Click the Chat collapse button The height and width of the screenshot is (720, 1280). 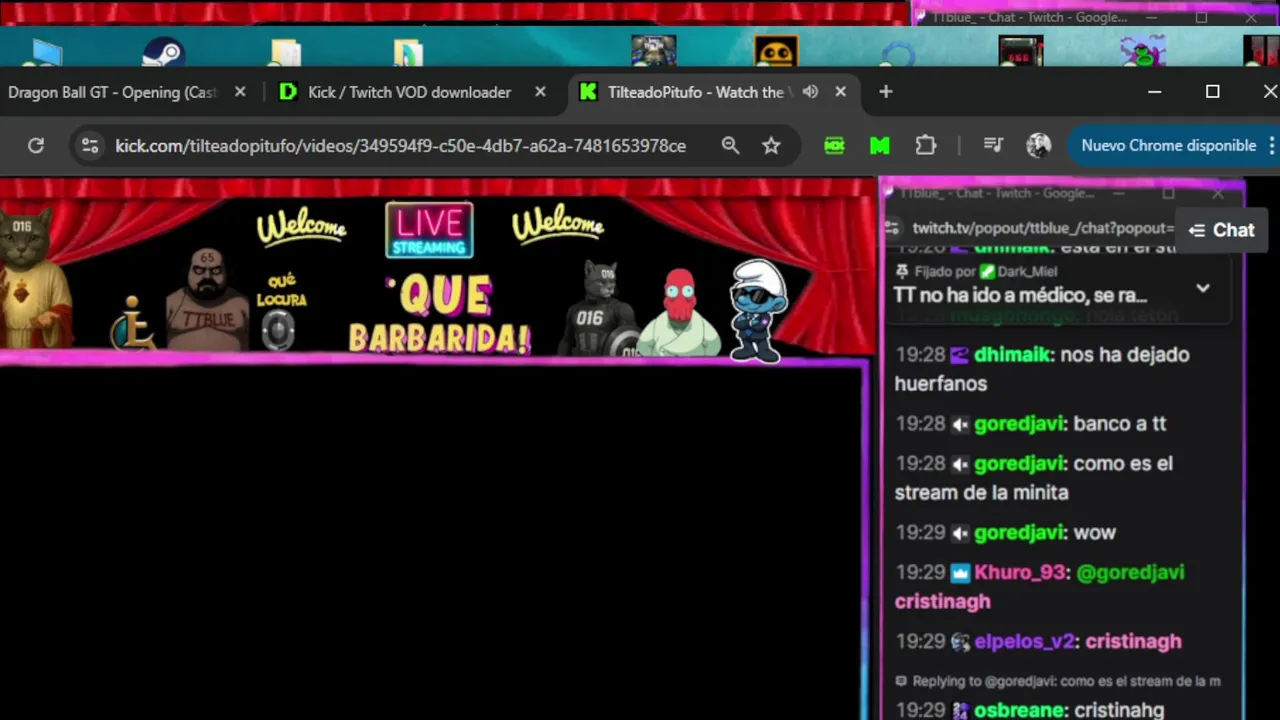[1221, 230]
